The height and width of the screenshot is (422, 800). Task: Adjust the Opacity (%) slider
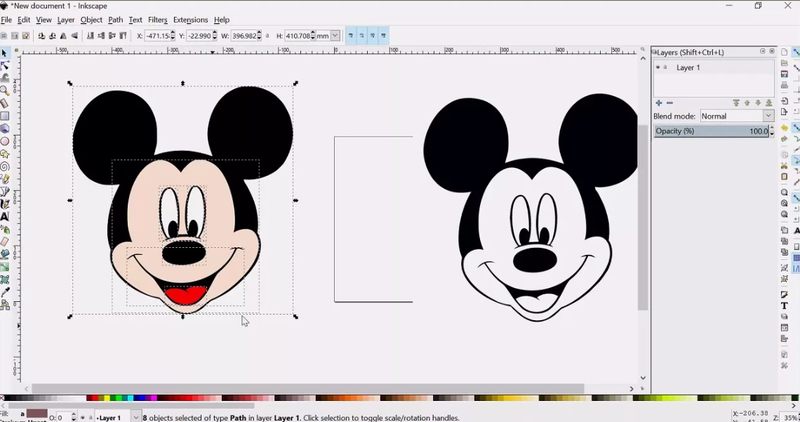711,131
